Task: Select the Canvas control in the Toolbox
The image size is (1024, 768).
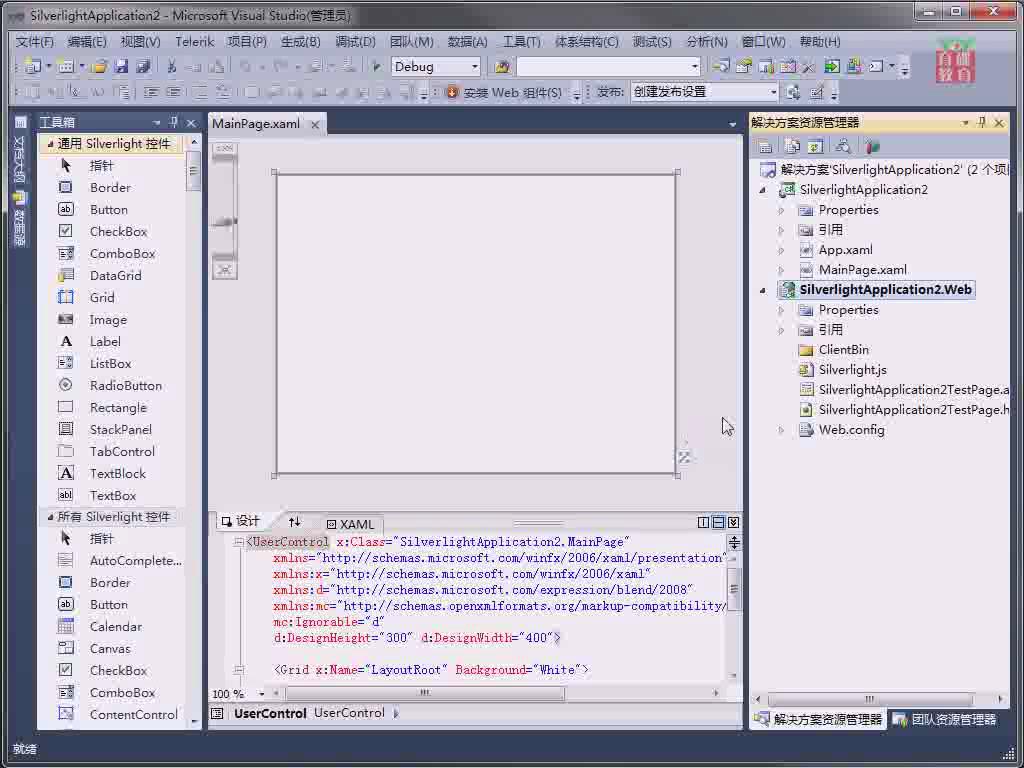Action: pos(110,648)
